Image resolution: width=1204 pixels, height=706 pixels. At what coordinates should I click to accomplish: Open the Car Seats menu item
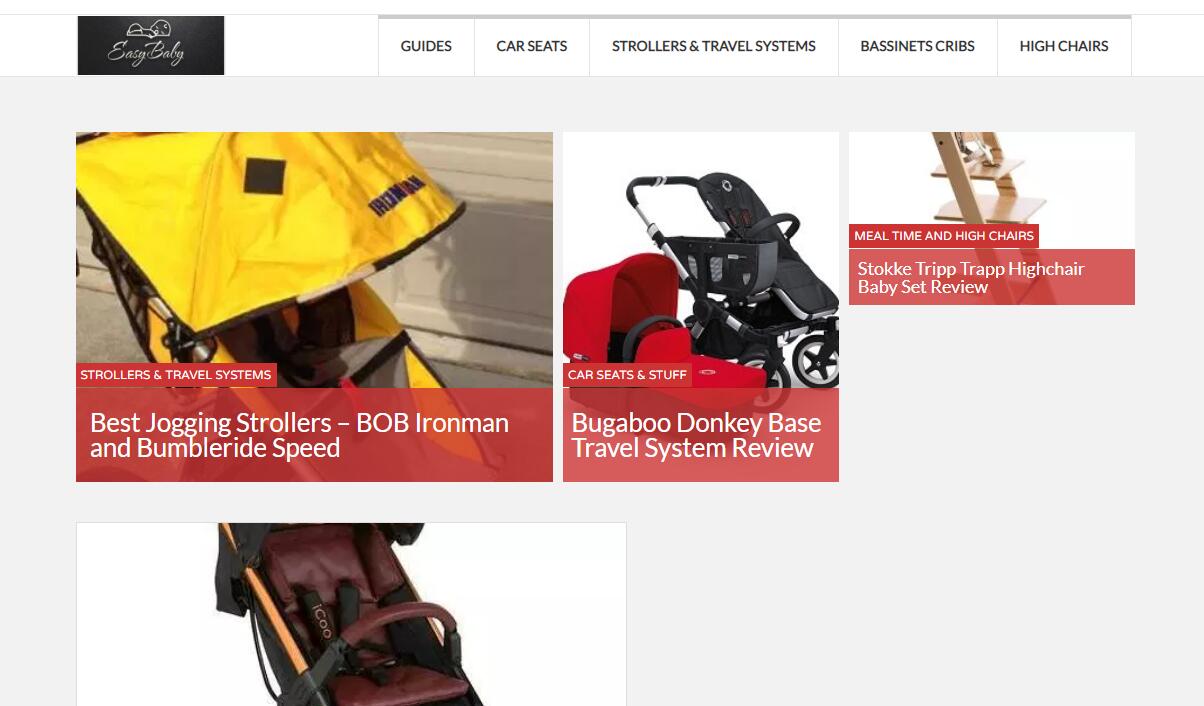tap(532, 46)
